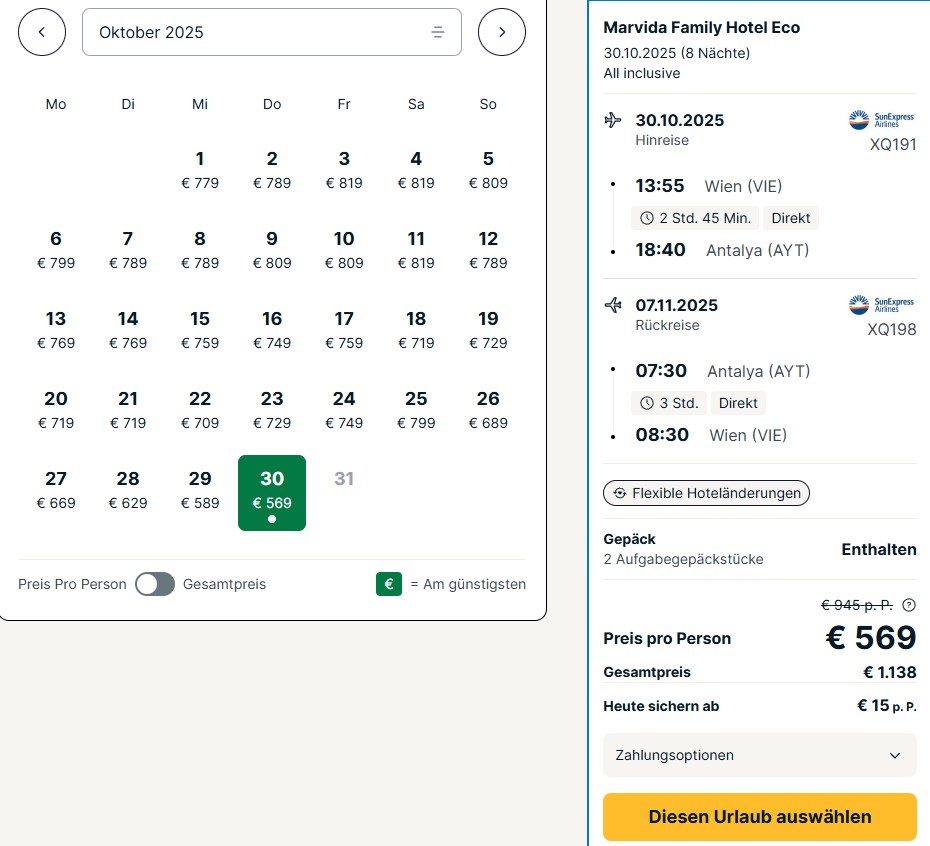Go to next month with right arrow
Viewport: 930px width, 846px height.
[502, 32]
